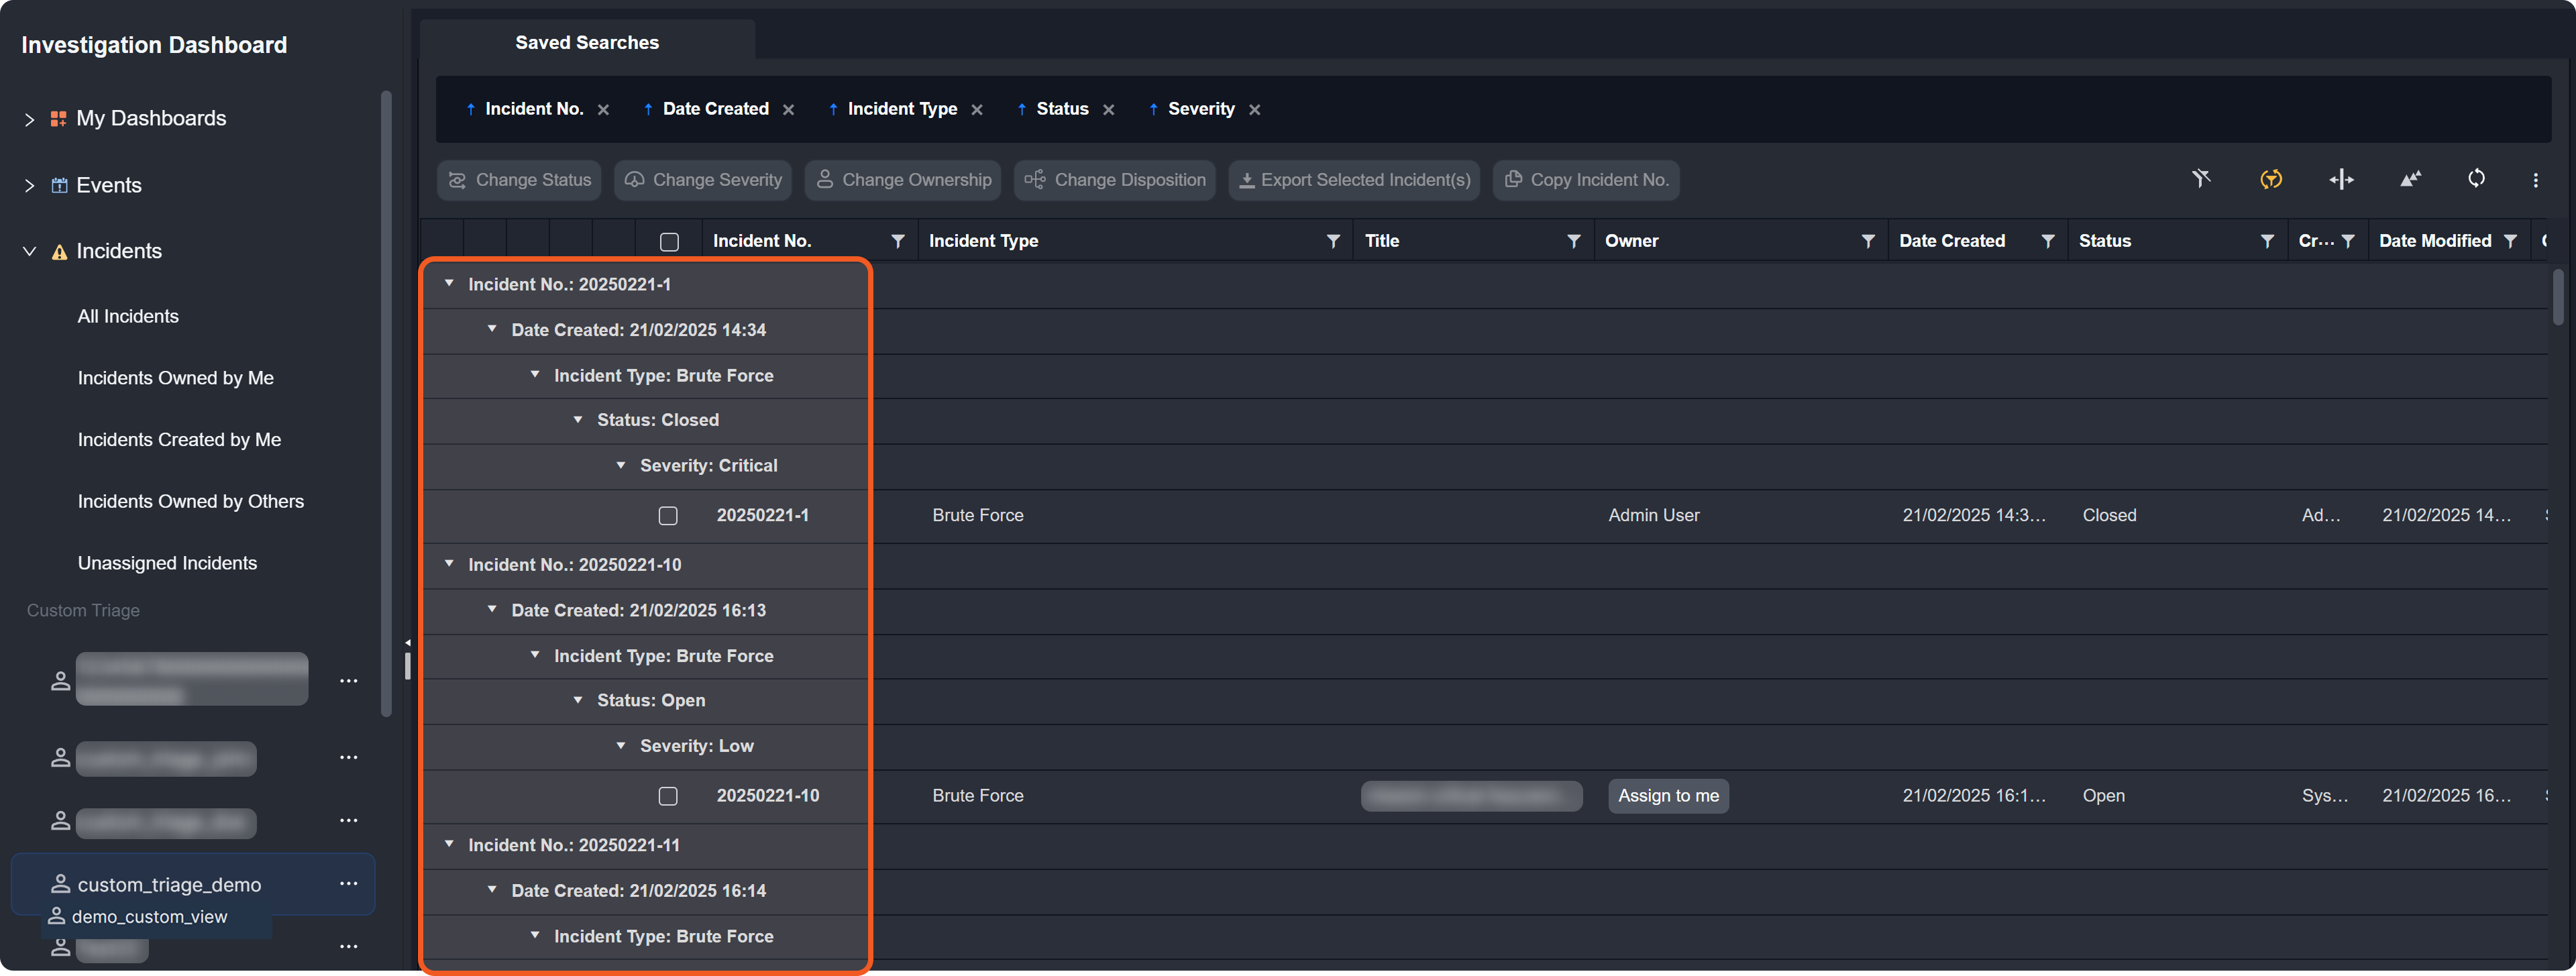This screenshot has width=2576, height=976.
Task: Toggle the select-all checkbox in the header
Action: [x=669, y=241]
